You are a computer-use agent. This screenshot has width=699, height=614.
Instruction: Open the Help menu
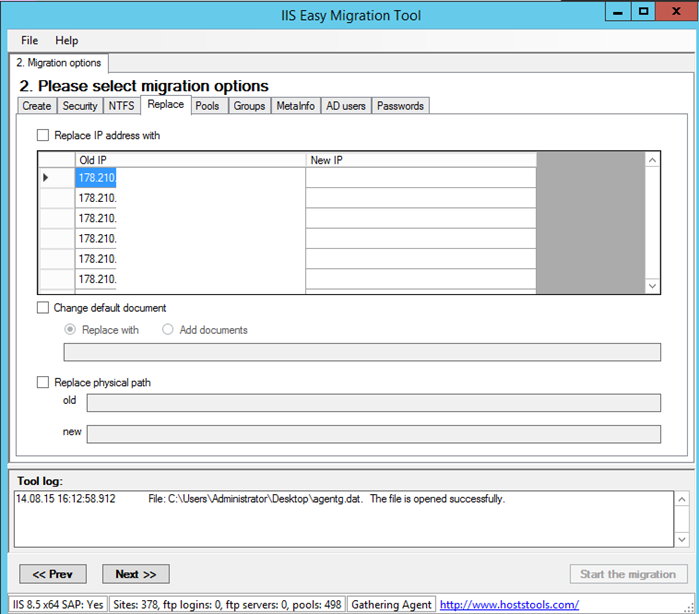coord(66,41)
